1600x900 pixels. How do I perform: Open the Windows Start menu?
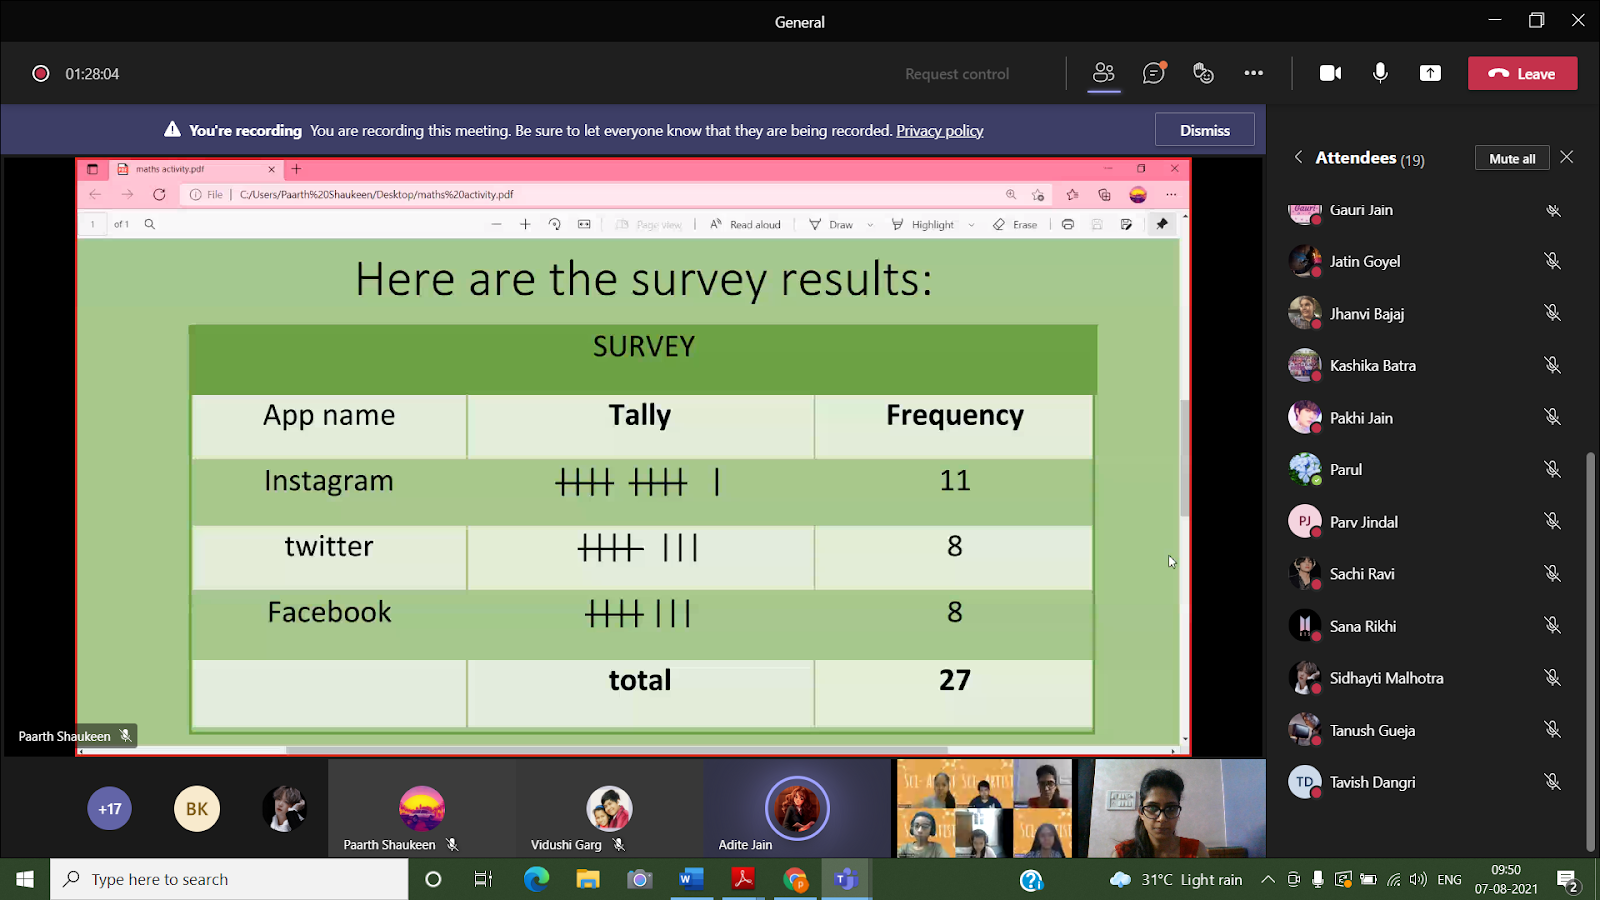click(x=25, y=879)
